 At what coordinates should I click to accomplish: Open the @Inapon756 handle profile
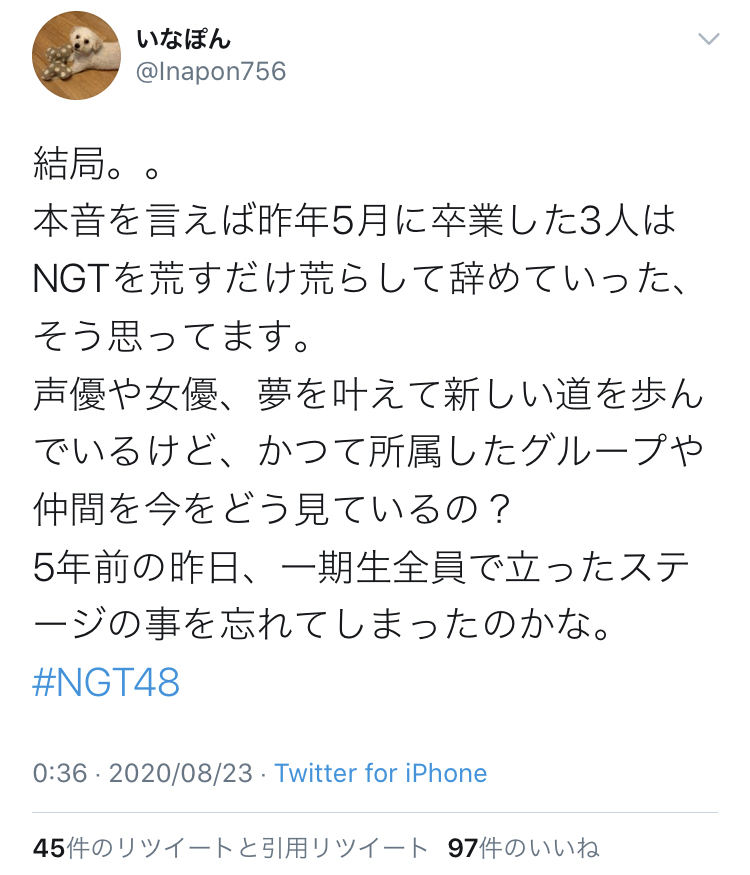(x=211, y=71)
